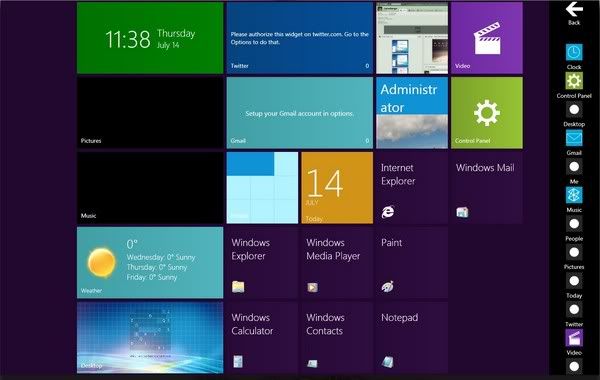This screenshot has height=380, width=600.
Task: Open the orange Today tile showing 14
Action: [337, 188]
